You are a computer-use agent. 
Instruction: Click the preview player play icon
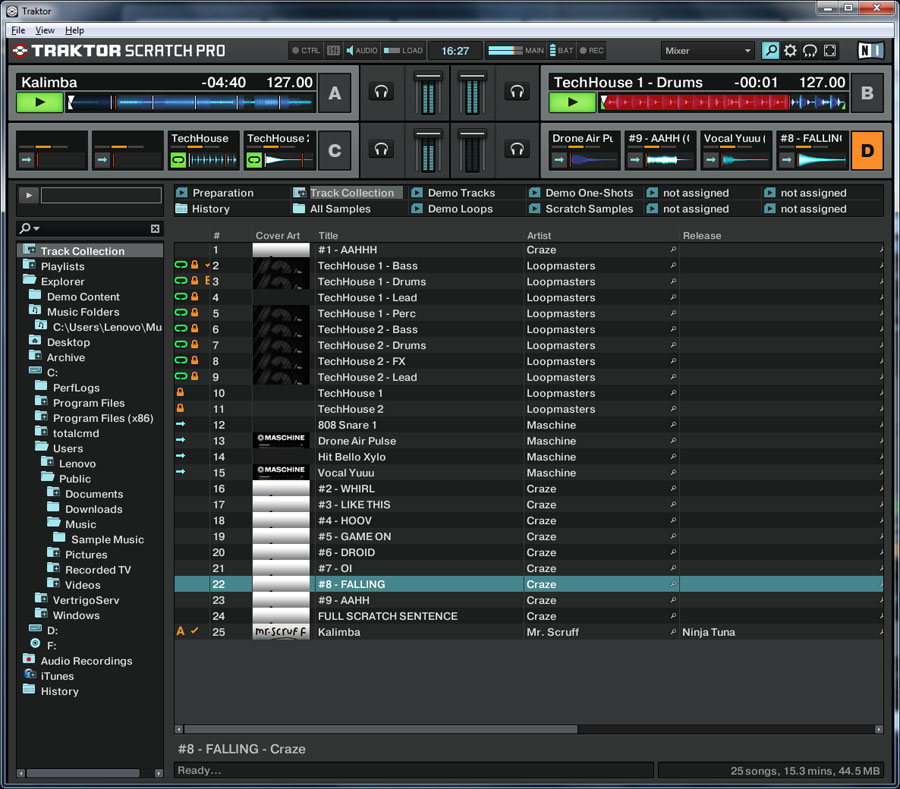[x=29, y=196]
